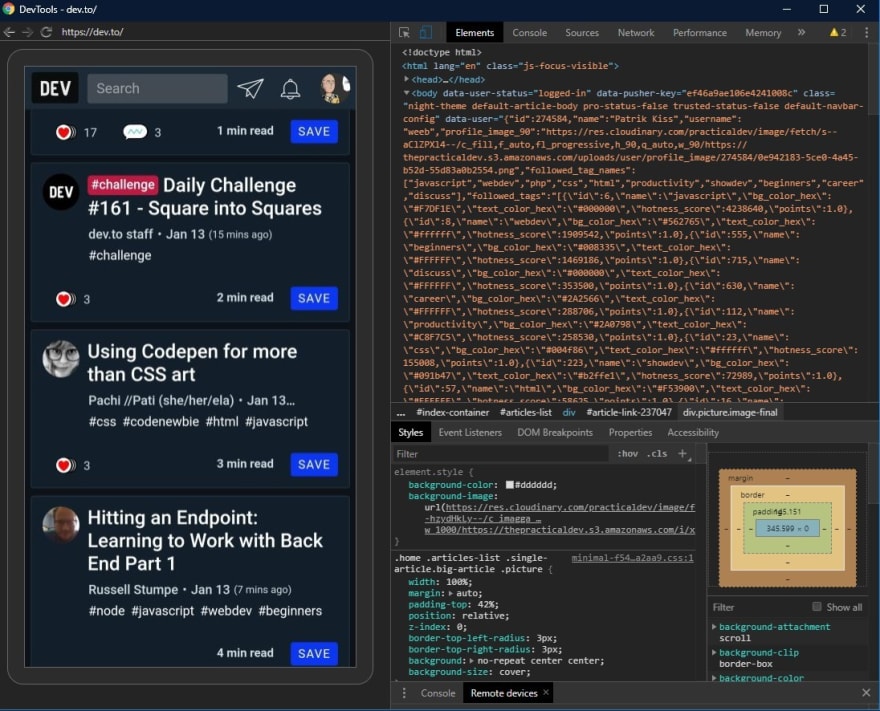
Task: Select Event Listeners pane tab
Action: click(x=470, y=433)
